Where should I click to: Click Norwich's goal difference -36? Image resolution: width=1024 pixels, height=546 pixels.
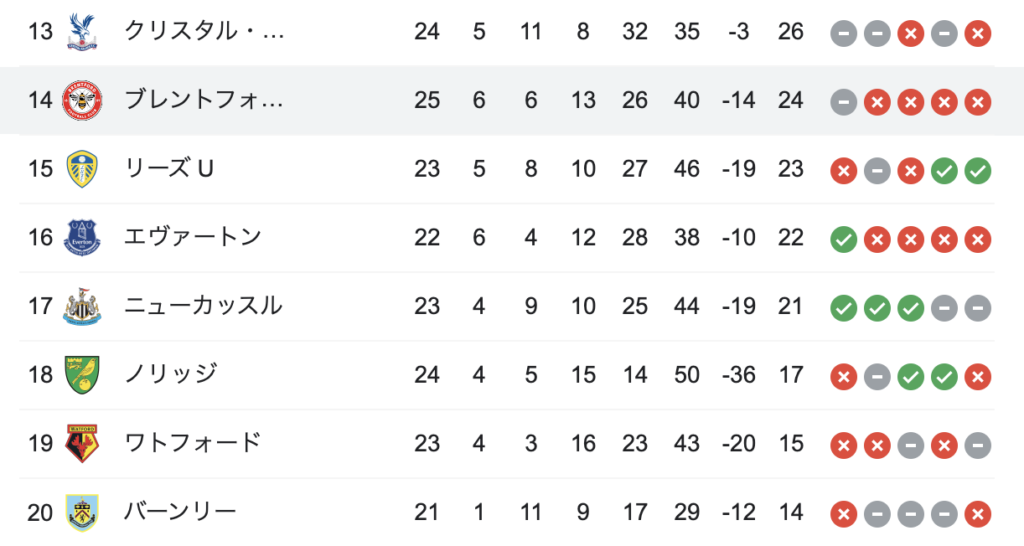pos(739,375)
